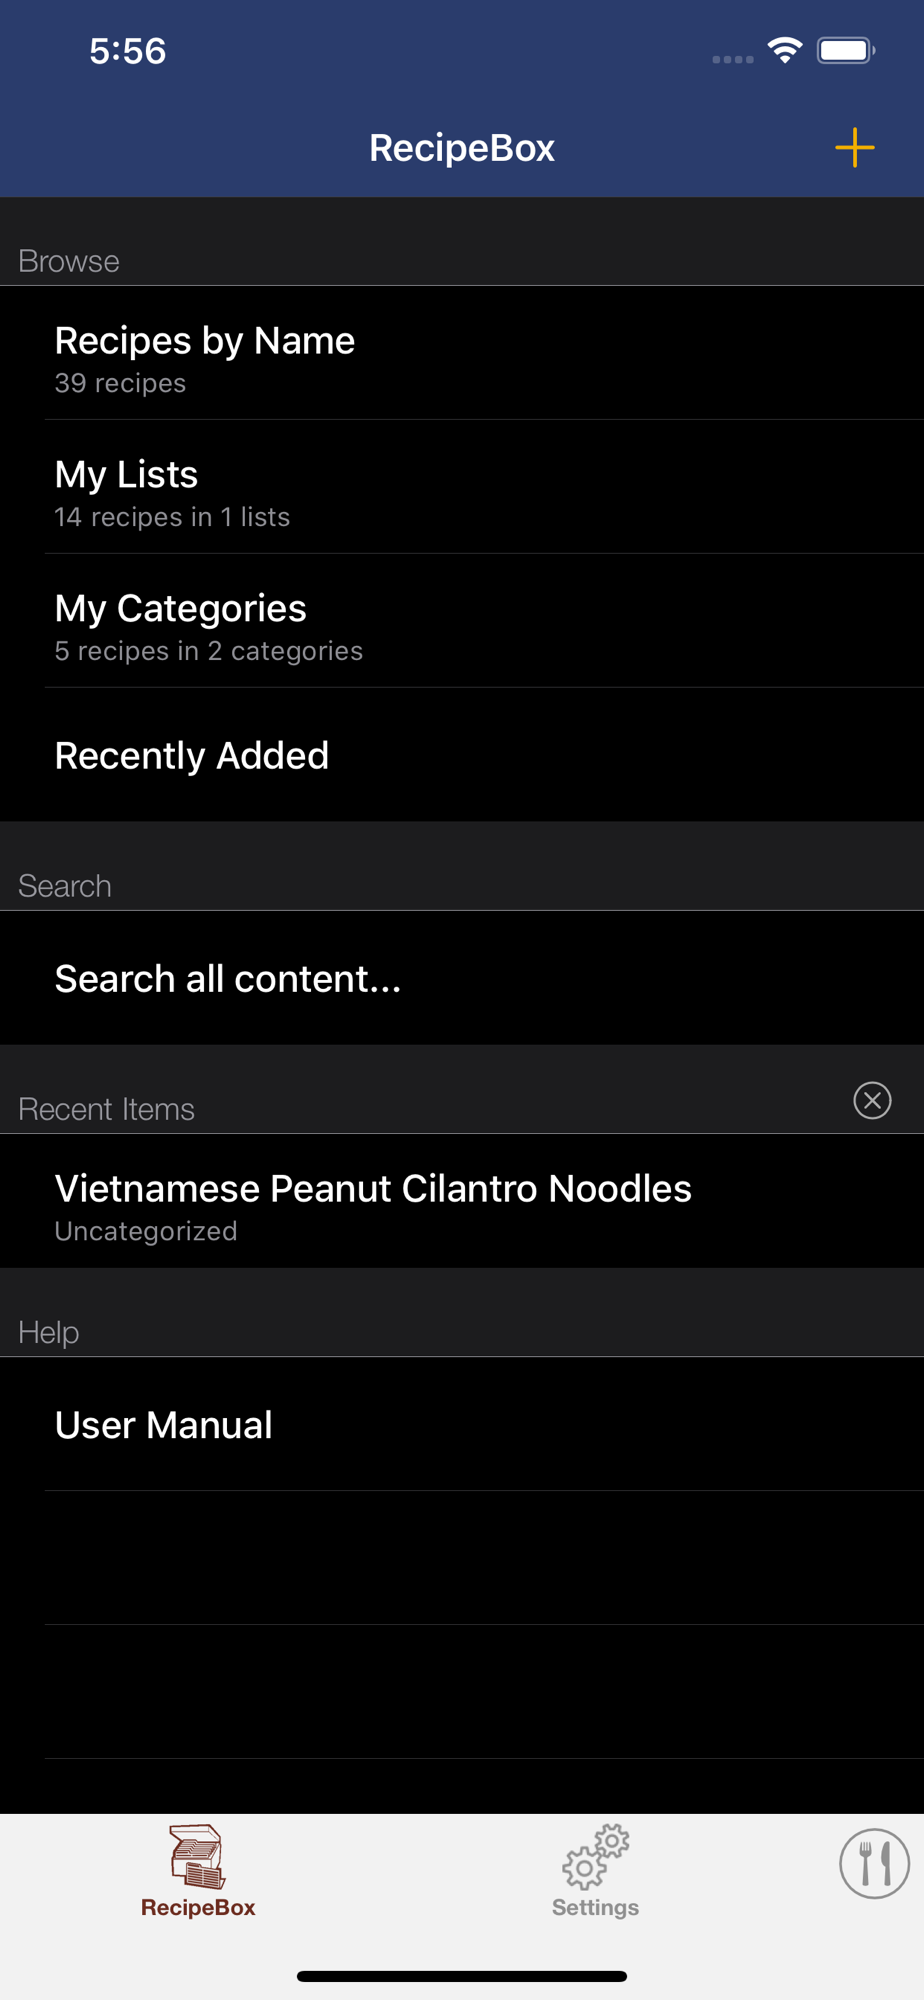This screenshot has width=924, height=2000.
Task: Tap the fork and knife icon
Action: (874, 1863)
